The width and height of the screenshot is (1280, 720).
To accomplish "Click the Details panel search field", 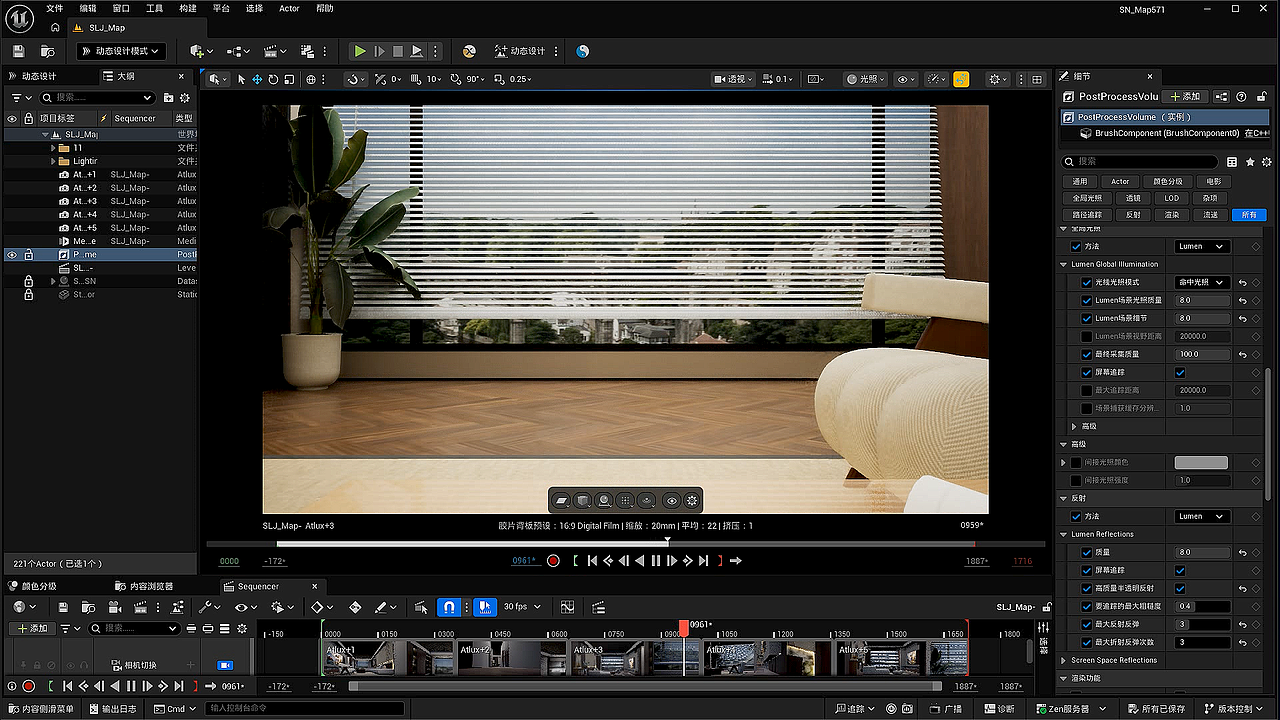I will coord(1139,161).
